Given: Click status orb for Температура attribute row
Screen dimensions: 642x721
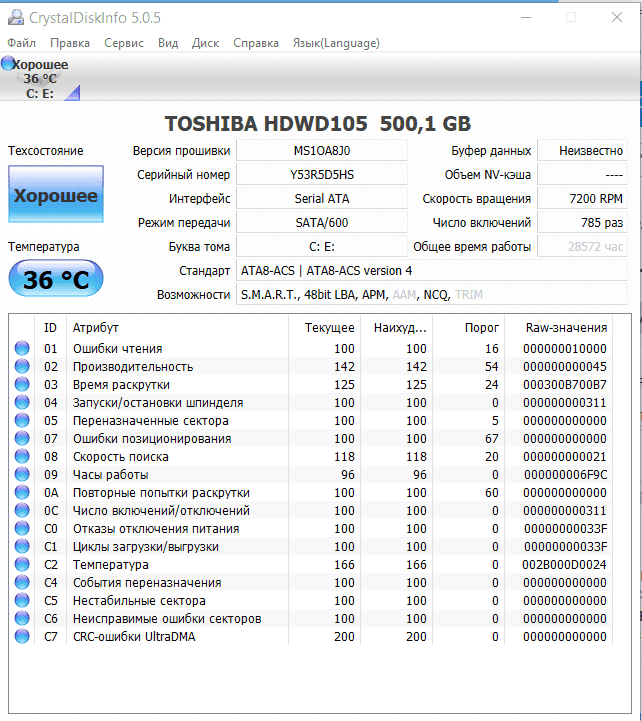Looking at the screenshot, I should [22, 564].
